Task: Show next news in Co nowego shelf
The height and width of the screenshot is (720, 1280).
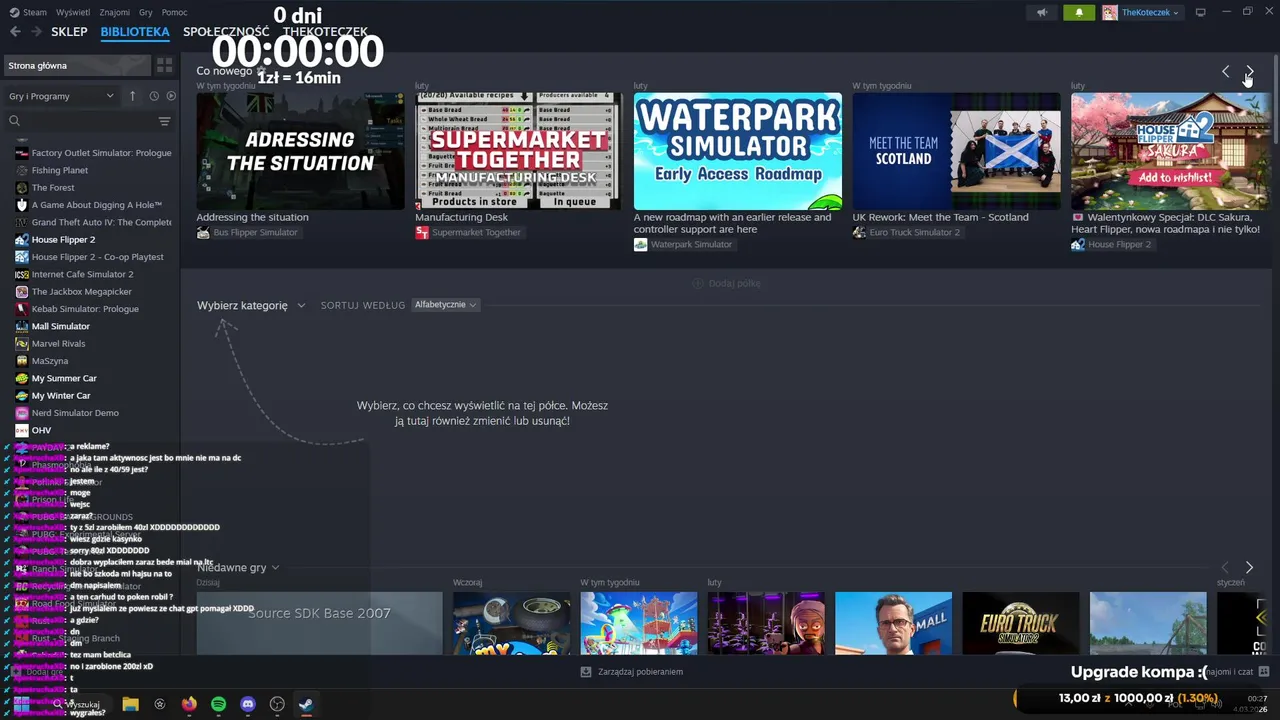Action: [x=1249, y=71]
